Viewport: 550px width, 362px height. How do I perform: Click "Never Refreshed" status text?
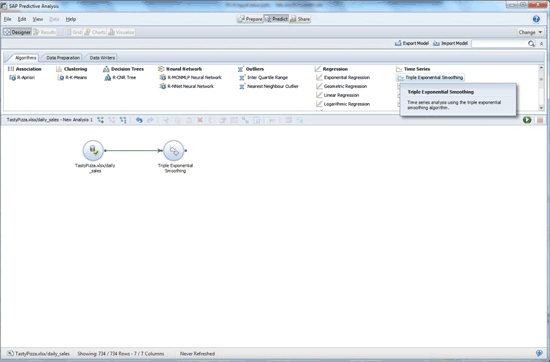[x=197, y=354]
